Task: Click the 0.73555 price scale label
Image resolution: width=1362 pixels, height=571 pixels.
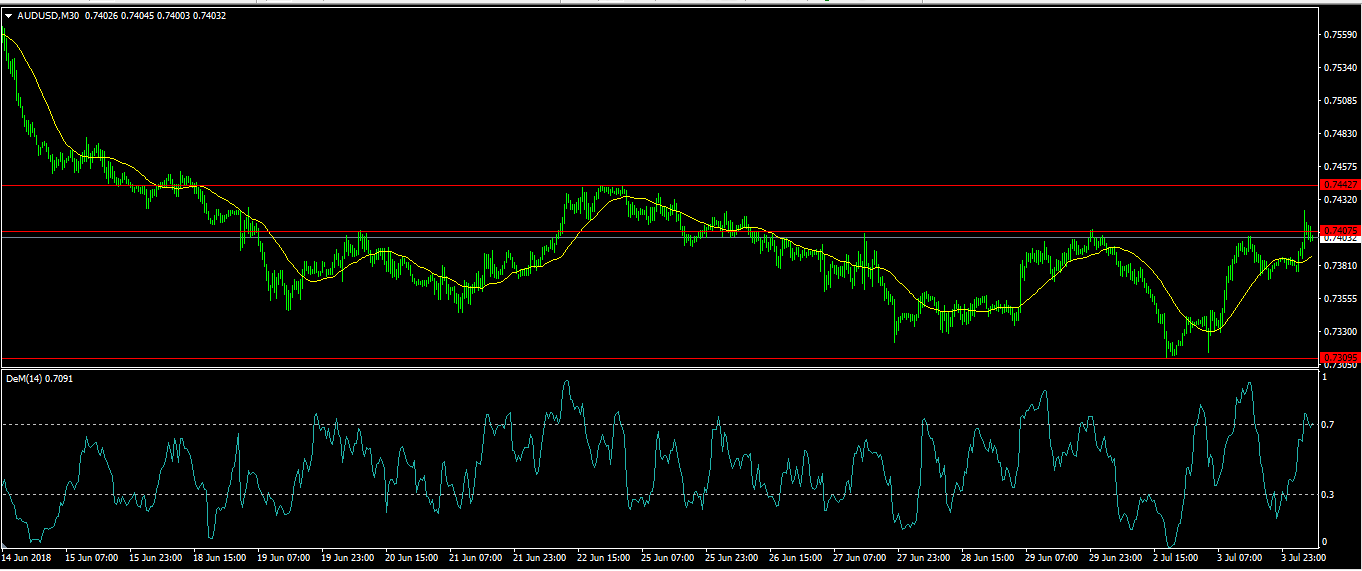Action: (1340, 299)
